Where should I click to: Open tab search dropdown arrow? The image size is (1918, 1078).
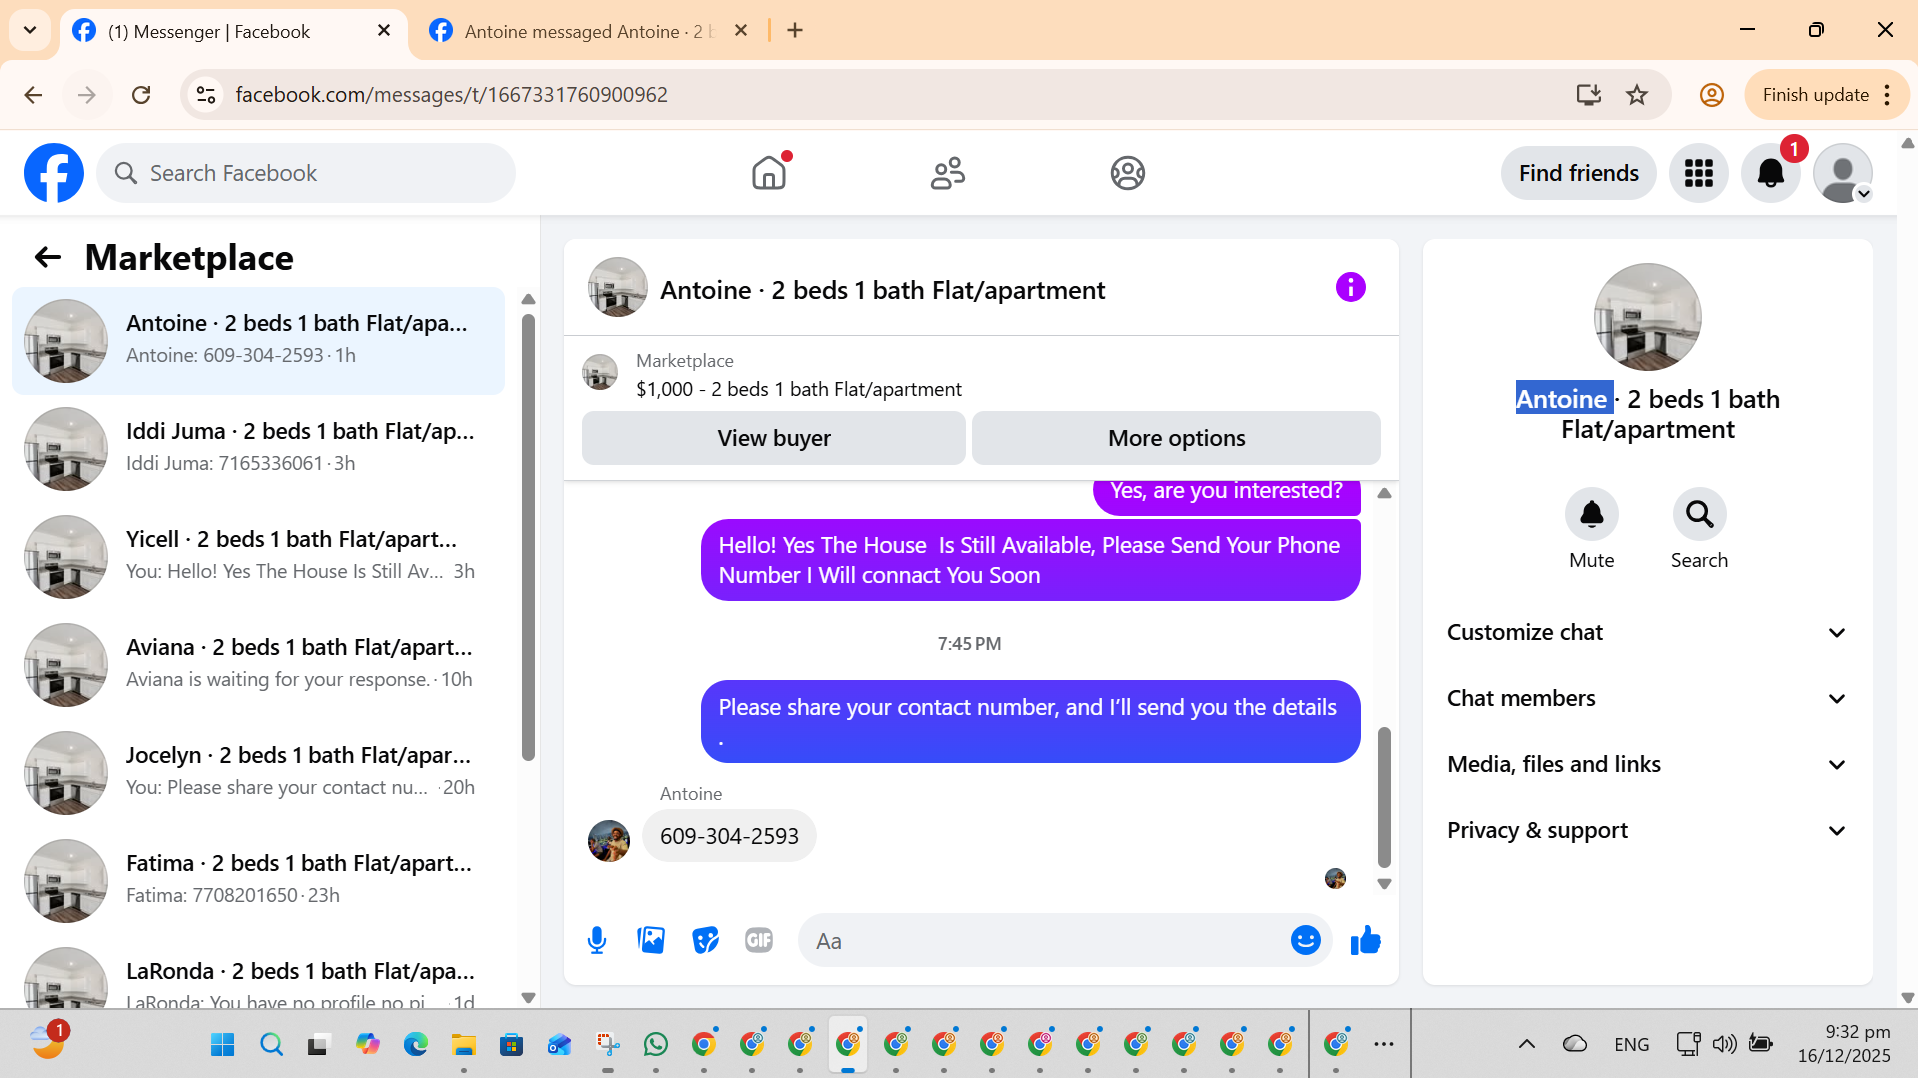pyautogui.click(x=30, y=30)
